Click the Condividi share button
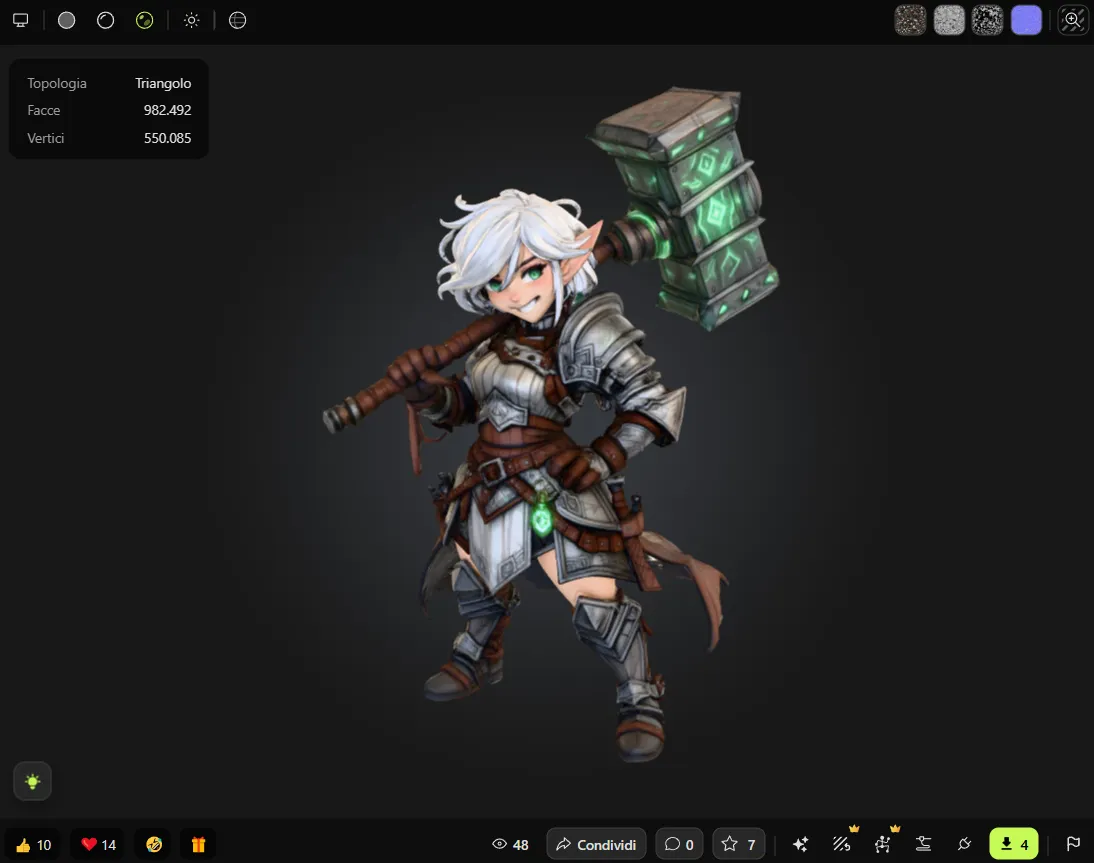 coord(596,844)
